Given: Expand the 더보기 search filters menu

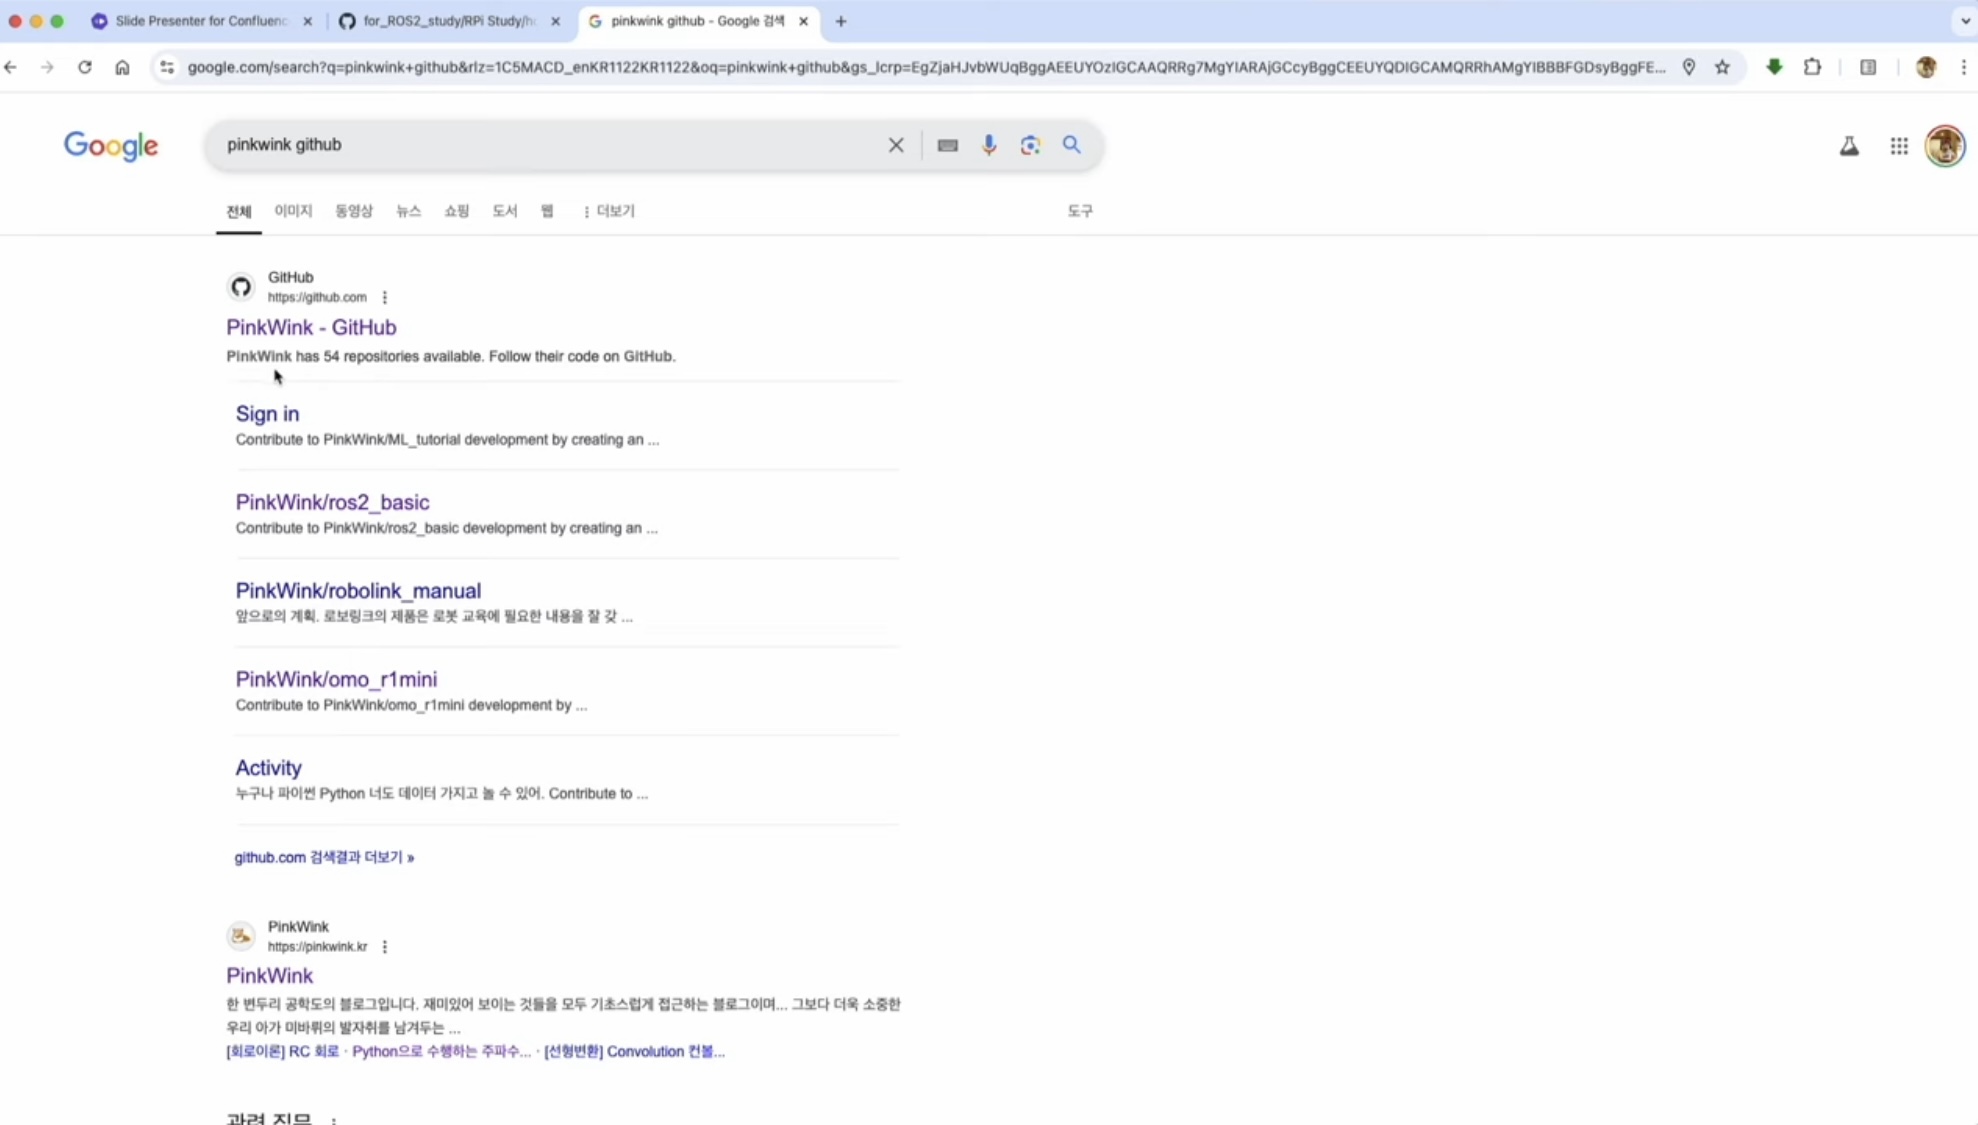Looking at the screenshot, I should (x=609, y=211).
